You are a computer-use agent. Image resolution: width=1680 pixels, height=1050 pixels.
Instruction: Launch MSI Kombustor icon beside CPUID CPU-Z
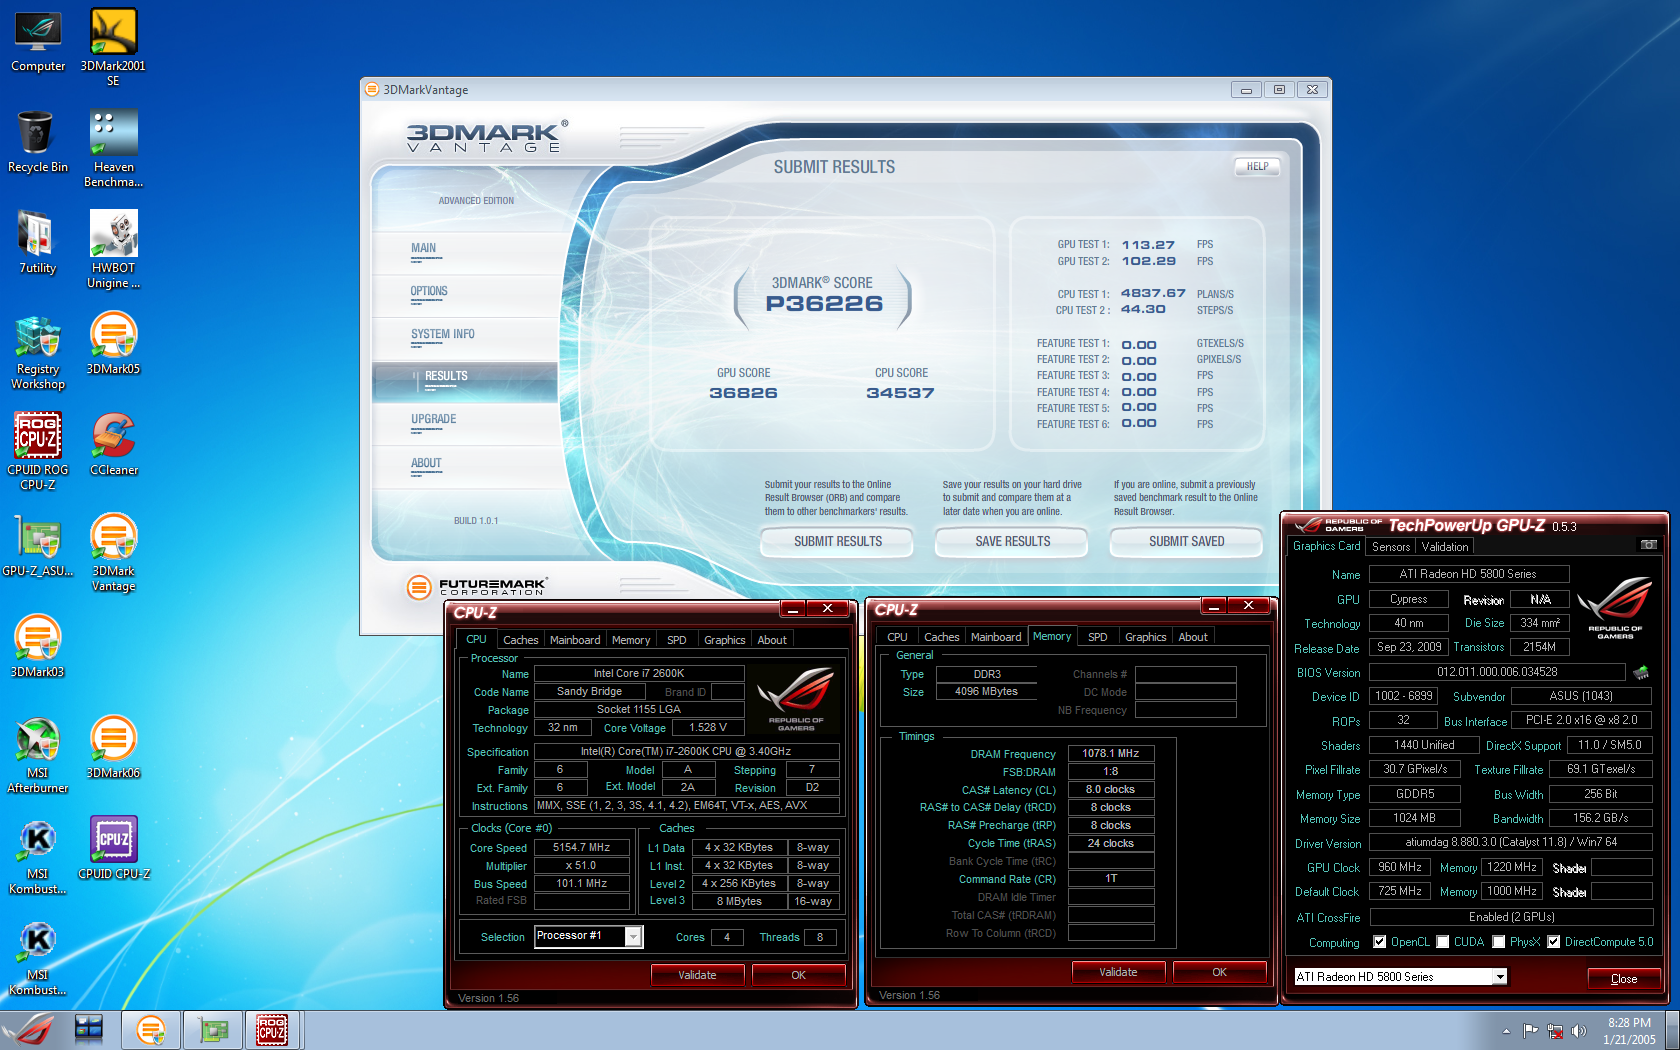pyautogui.click(x=38, y=857)
